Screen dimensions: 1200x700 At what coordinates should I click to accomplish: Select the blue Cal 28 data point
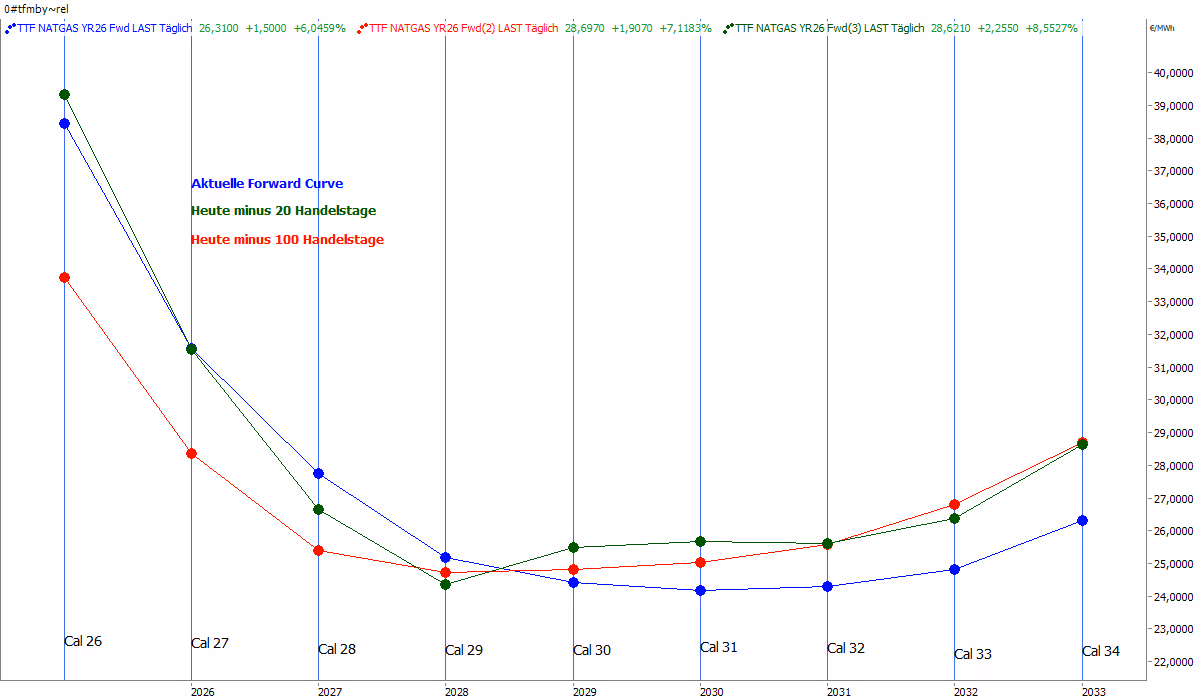click(x=318, y=474)
